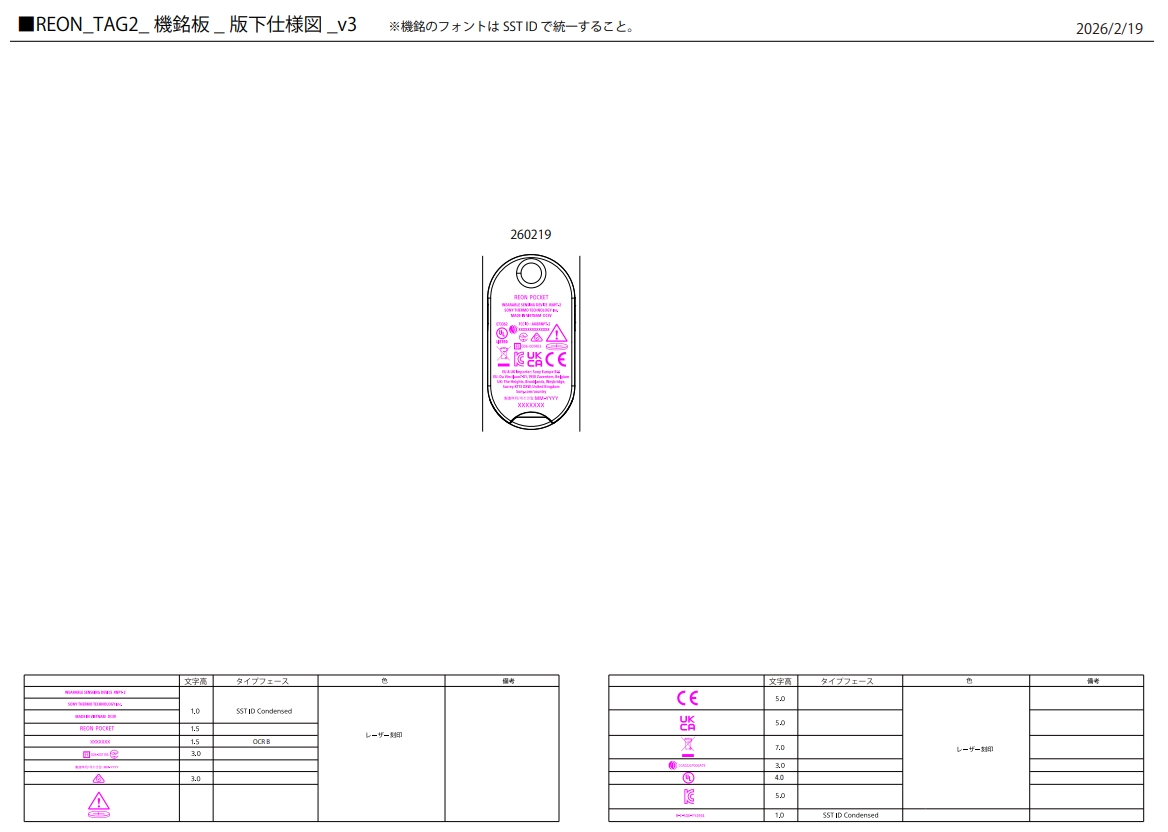Viewport: 1168px width, 832px height.
Task: Click the 2026/2/19 date in header
Action: [1109, 29]
